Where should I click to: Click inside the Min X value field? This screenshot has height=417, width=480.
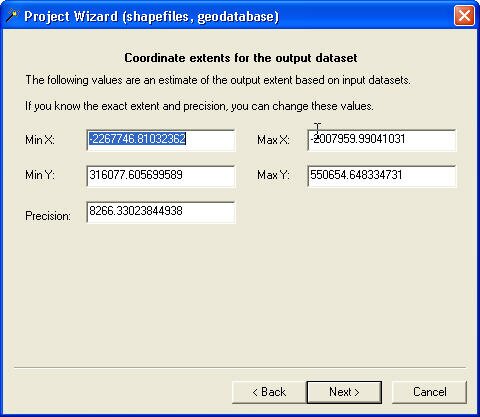click(x=161, y=140)
